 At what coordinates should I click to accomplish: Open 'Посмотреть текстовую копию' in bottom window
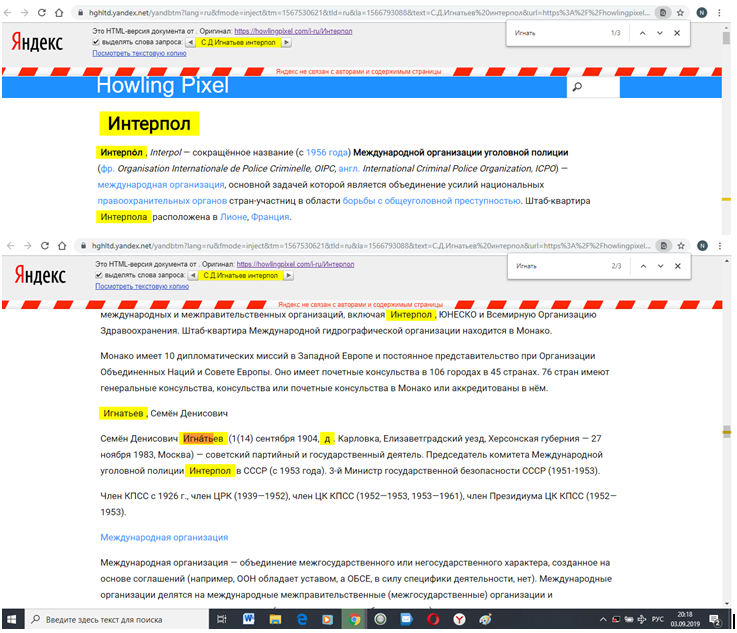point(142,286)
